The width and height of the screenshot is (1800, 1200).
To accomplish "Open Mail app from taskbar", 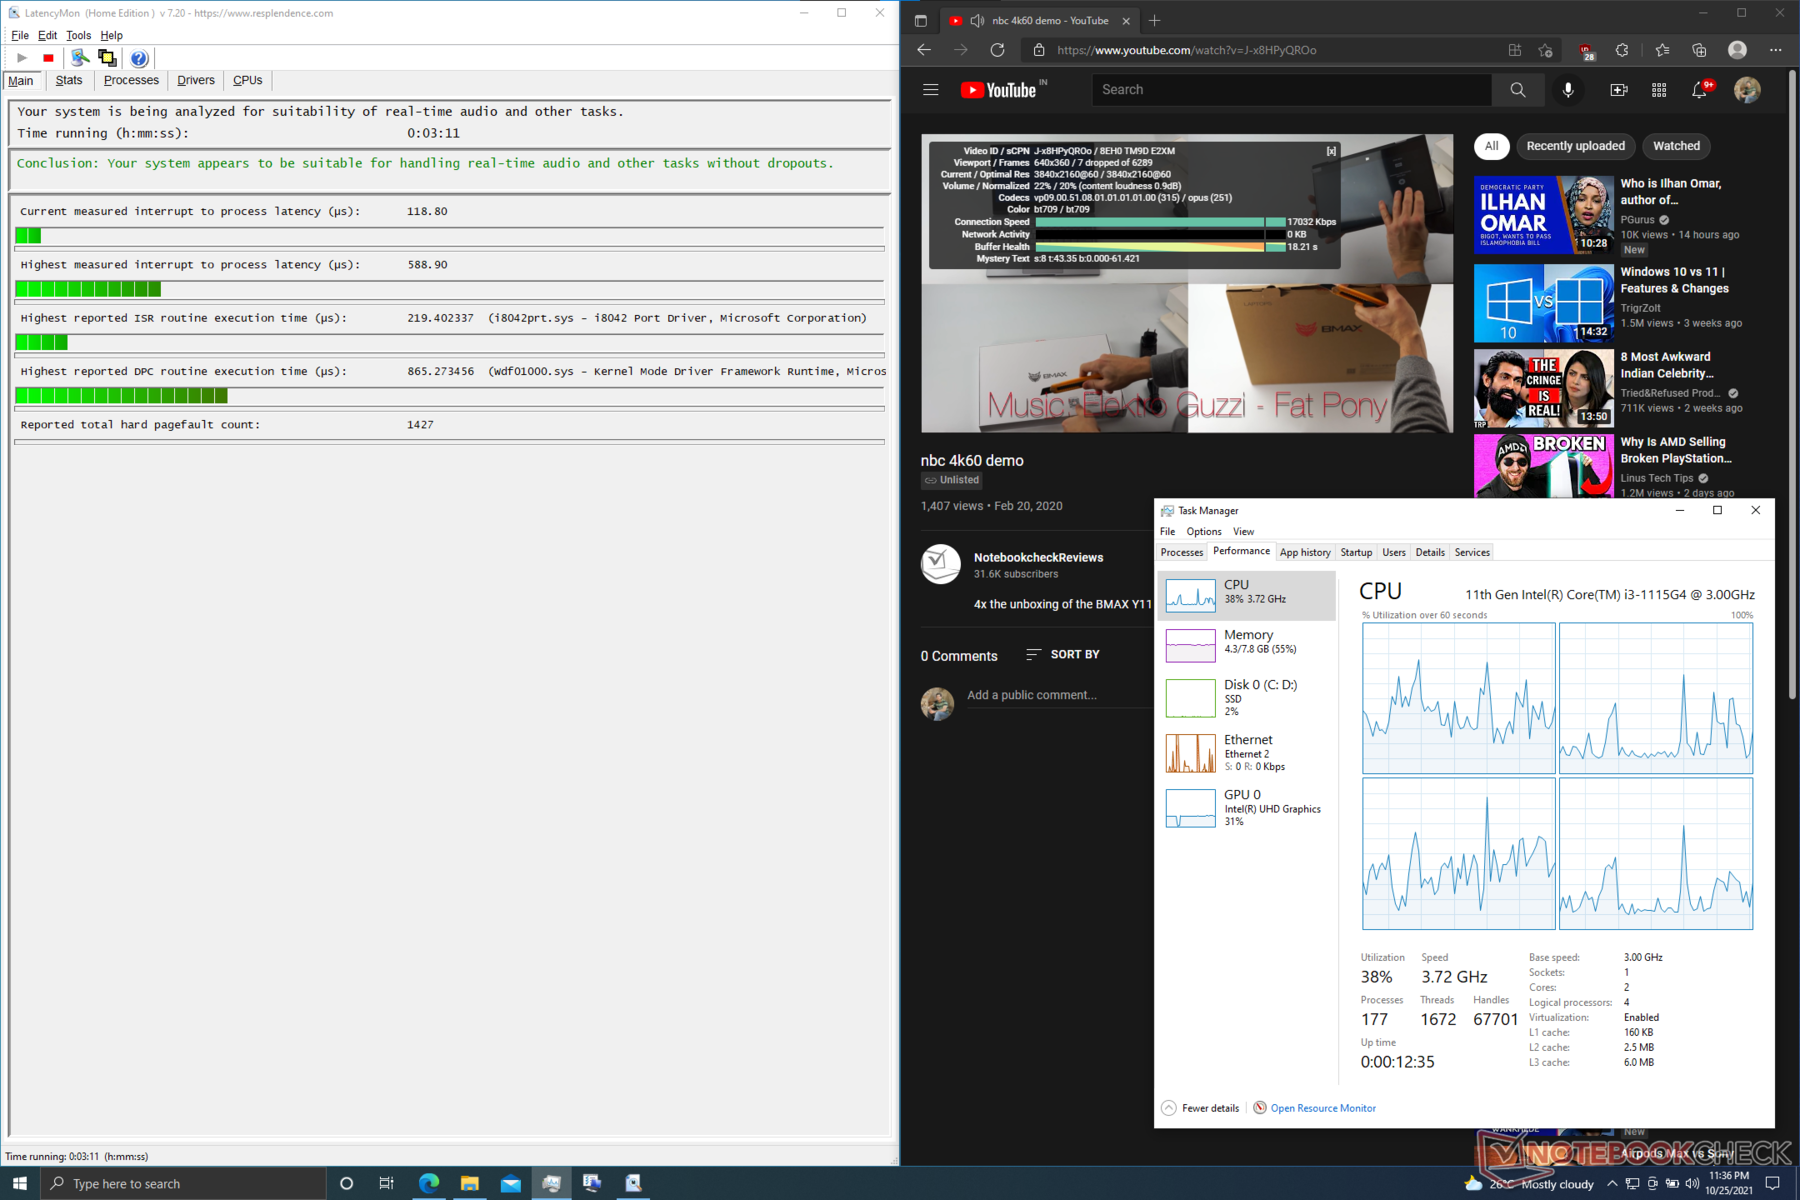I will tap(510, 1183).
